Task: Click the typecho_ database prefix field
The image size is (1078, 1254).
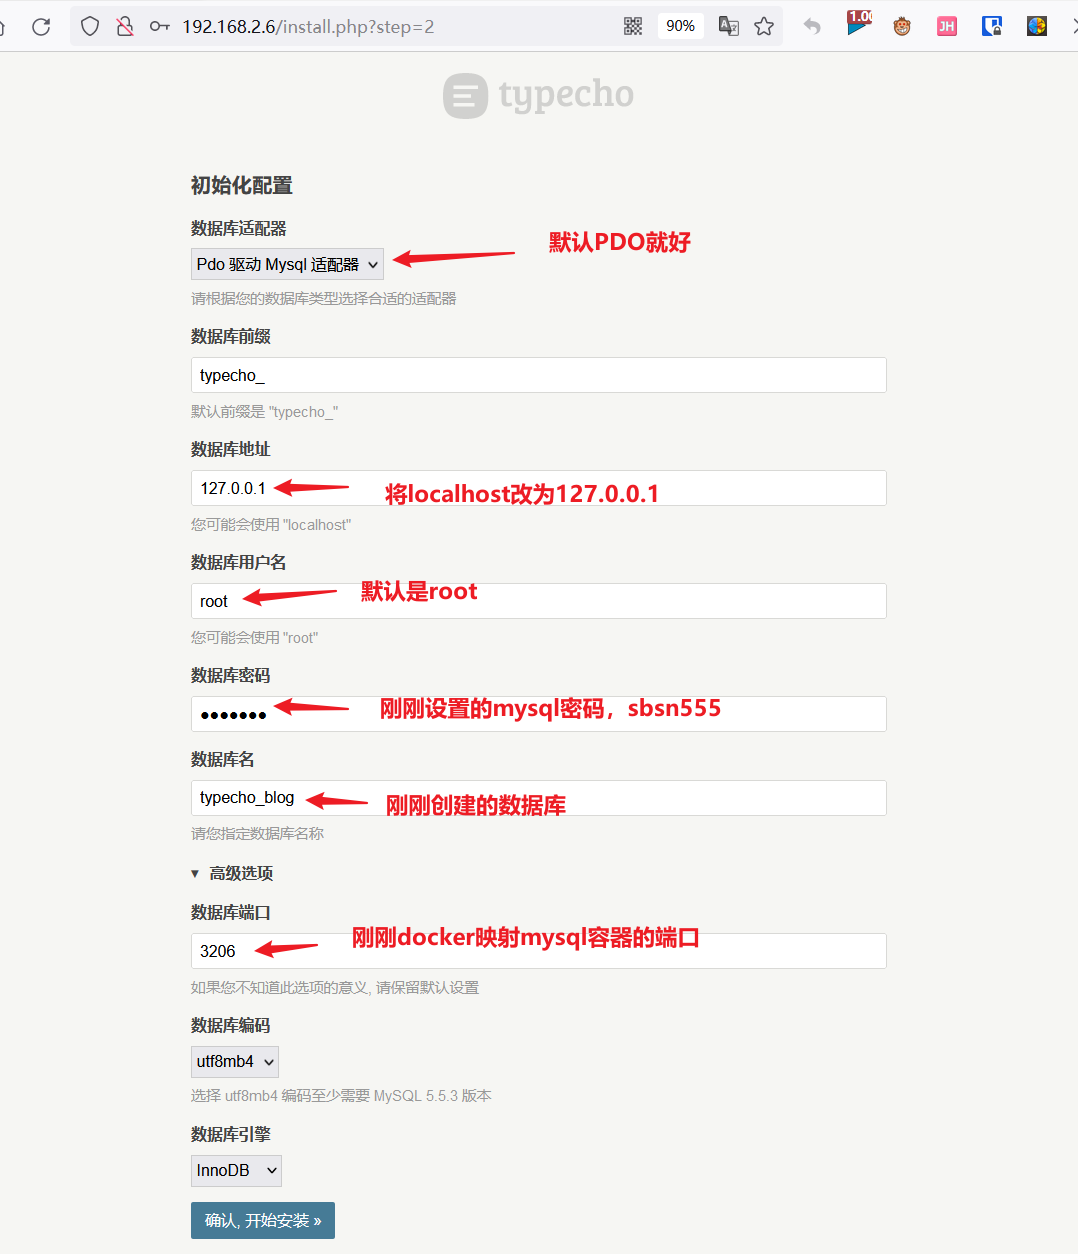Action: [538, 375]
